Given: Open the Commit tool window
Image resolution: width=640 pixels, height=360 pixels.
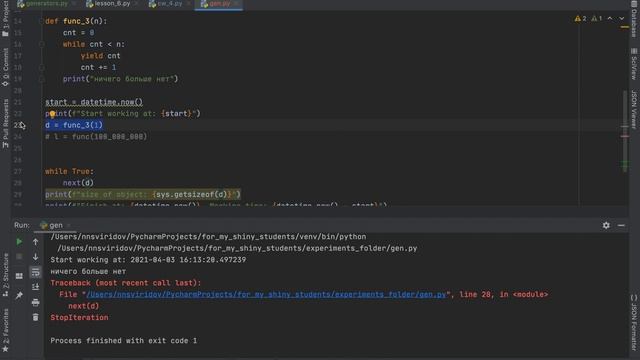Looking at the screenshot, I should [5, 67].
